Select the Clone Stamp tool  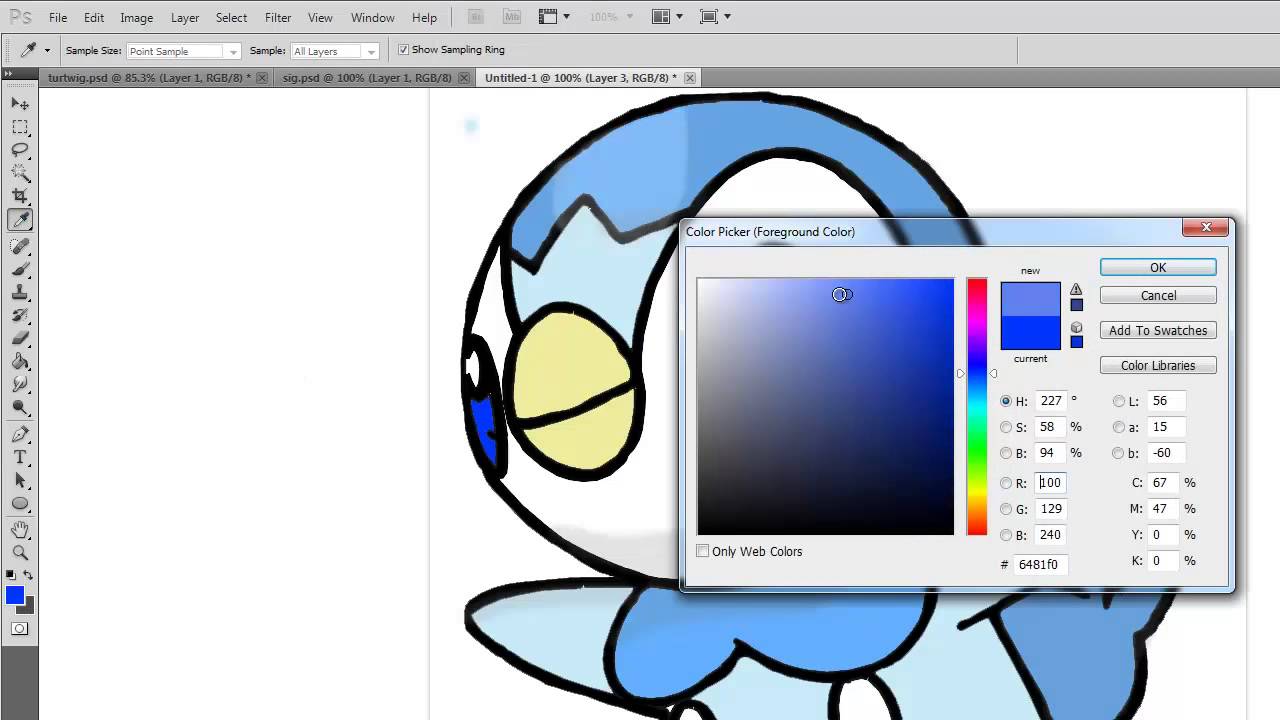pos(20,292)
